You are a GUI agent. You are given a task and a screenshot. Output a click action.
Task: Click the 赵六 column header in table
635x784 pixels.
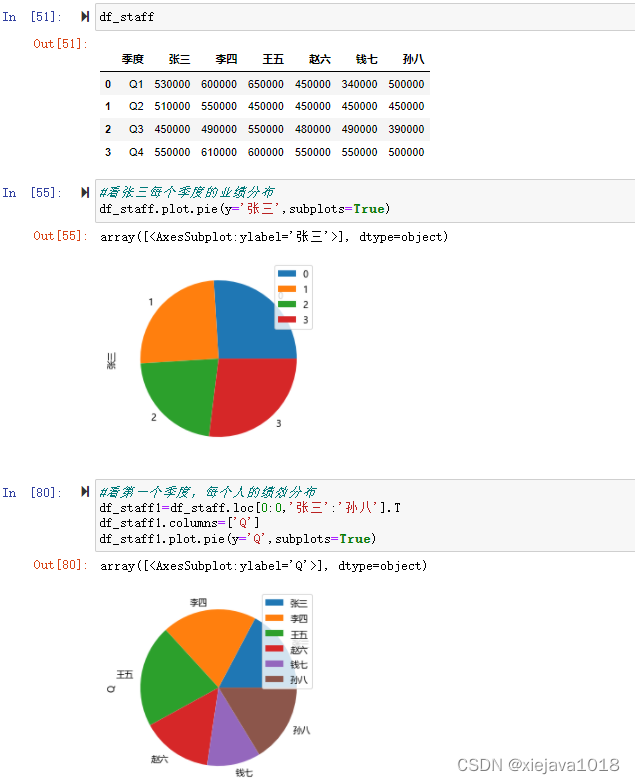(x=320, y=60)
